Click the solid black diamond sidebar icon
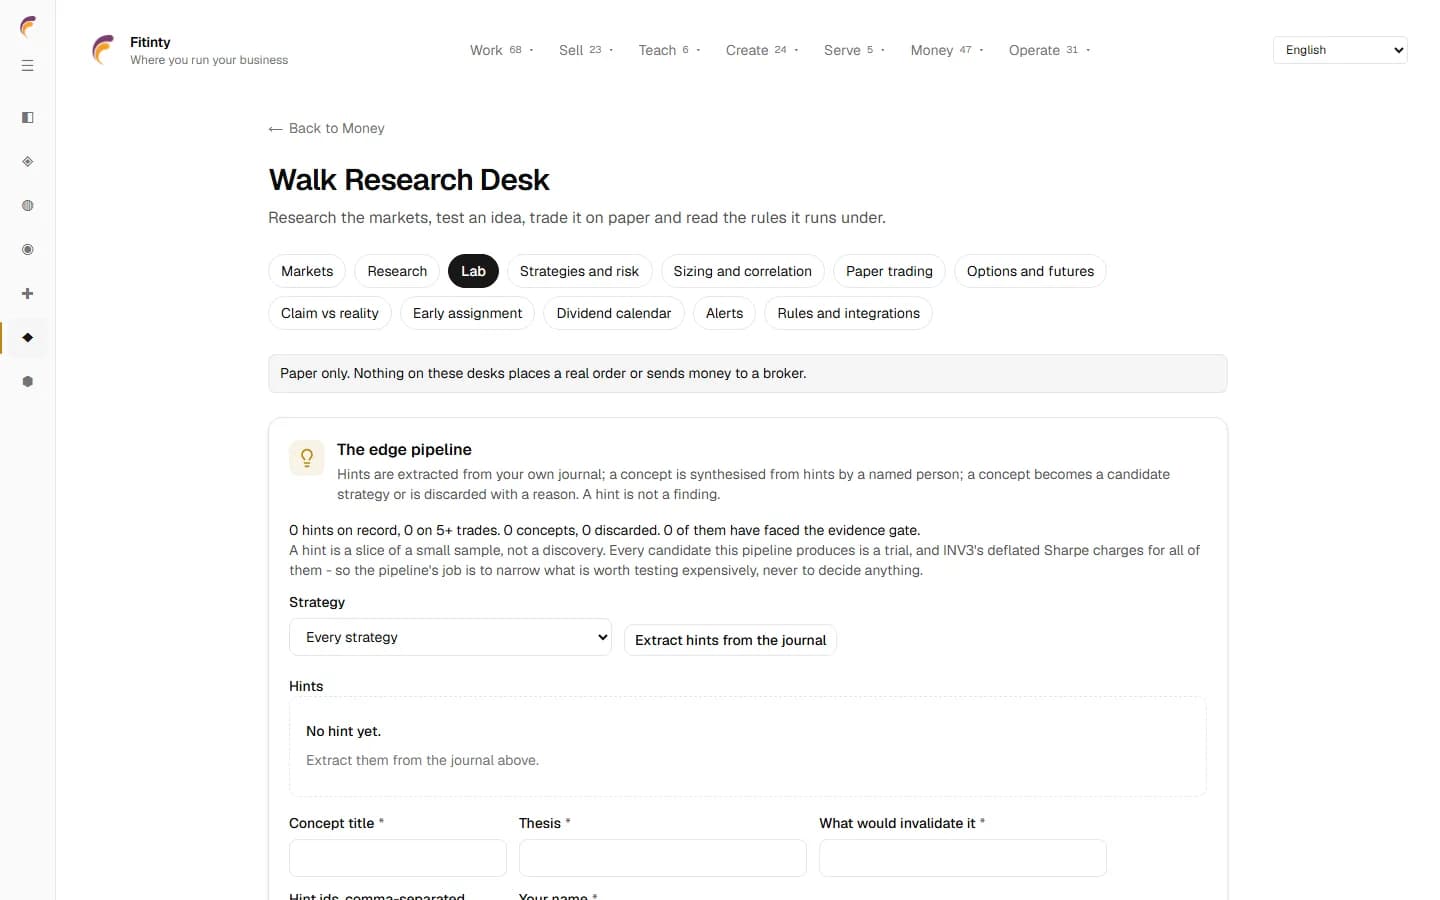1440x900 pixels. click(x=28, y=338)
